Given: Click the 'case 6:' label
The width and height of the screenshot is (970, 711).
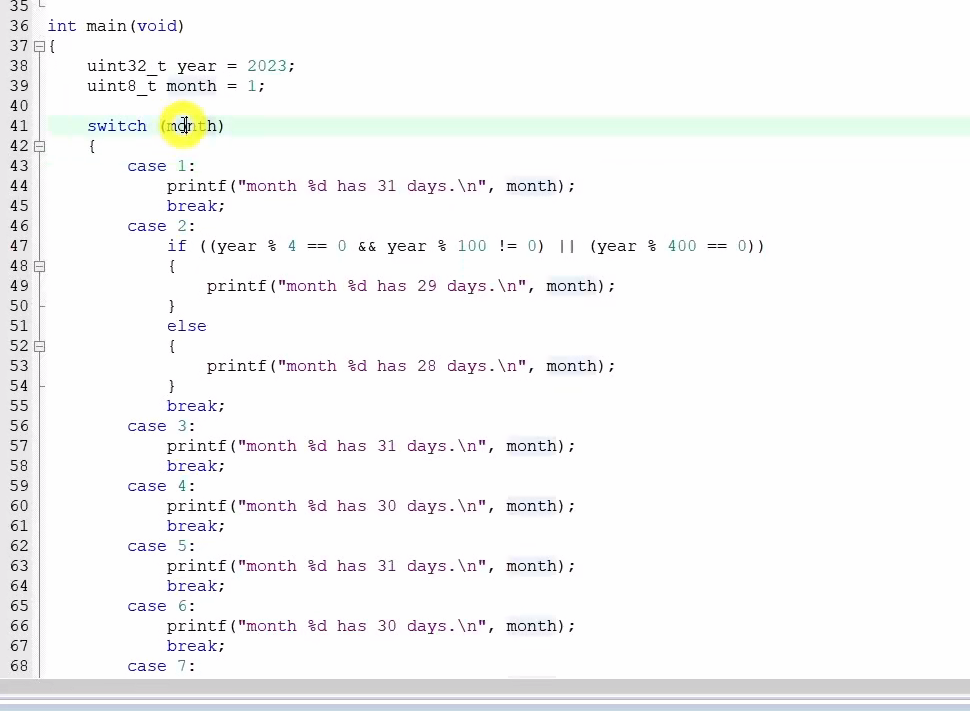Looking at the screenshot, I should [161, 606].
